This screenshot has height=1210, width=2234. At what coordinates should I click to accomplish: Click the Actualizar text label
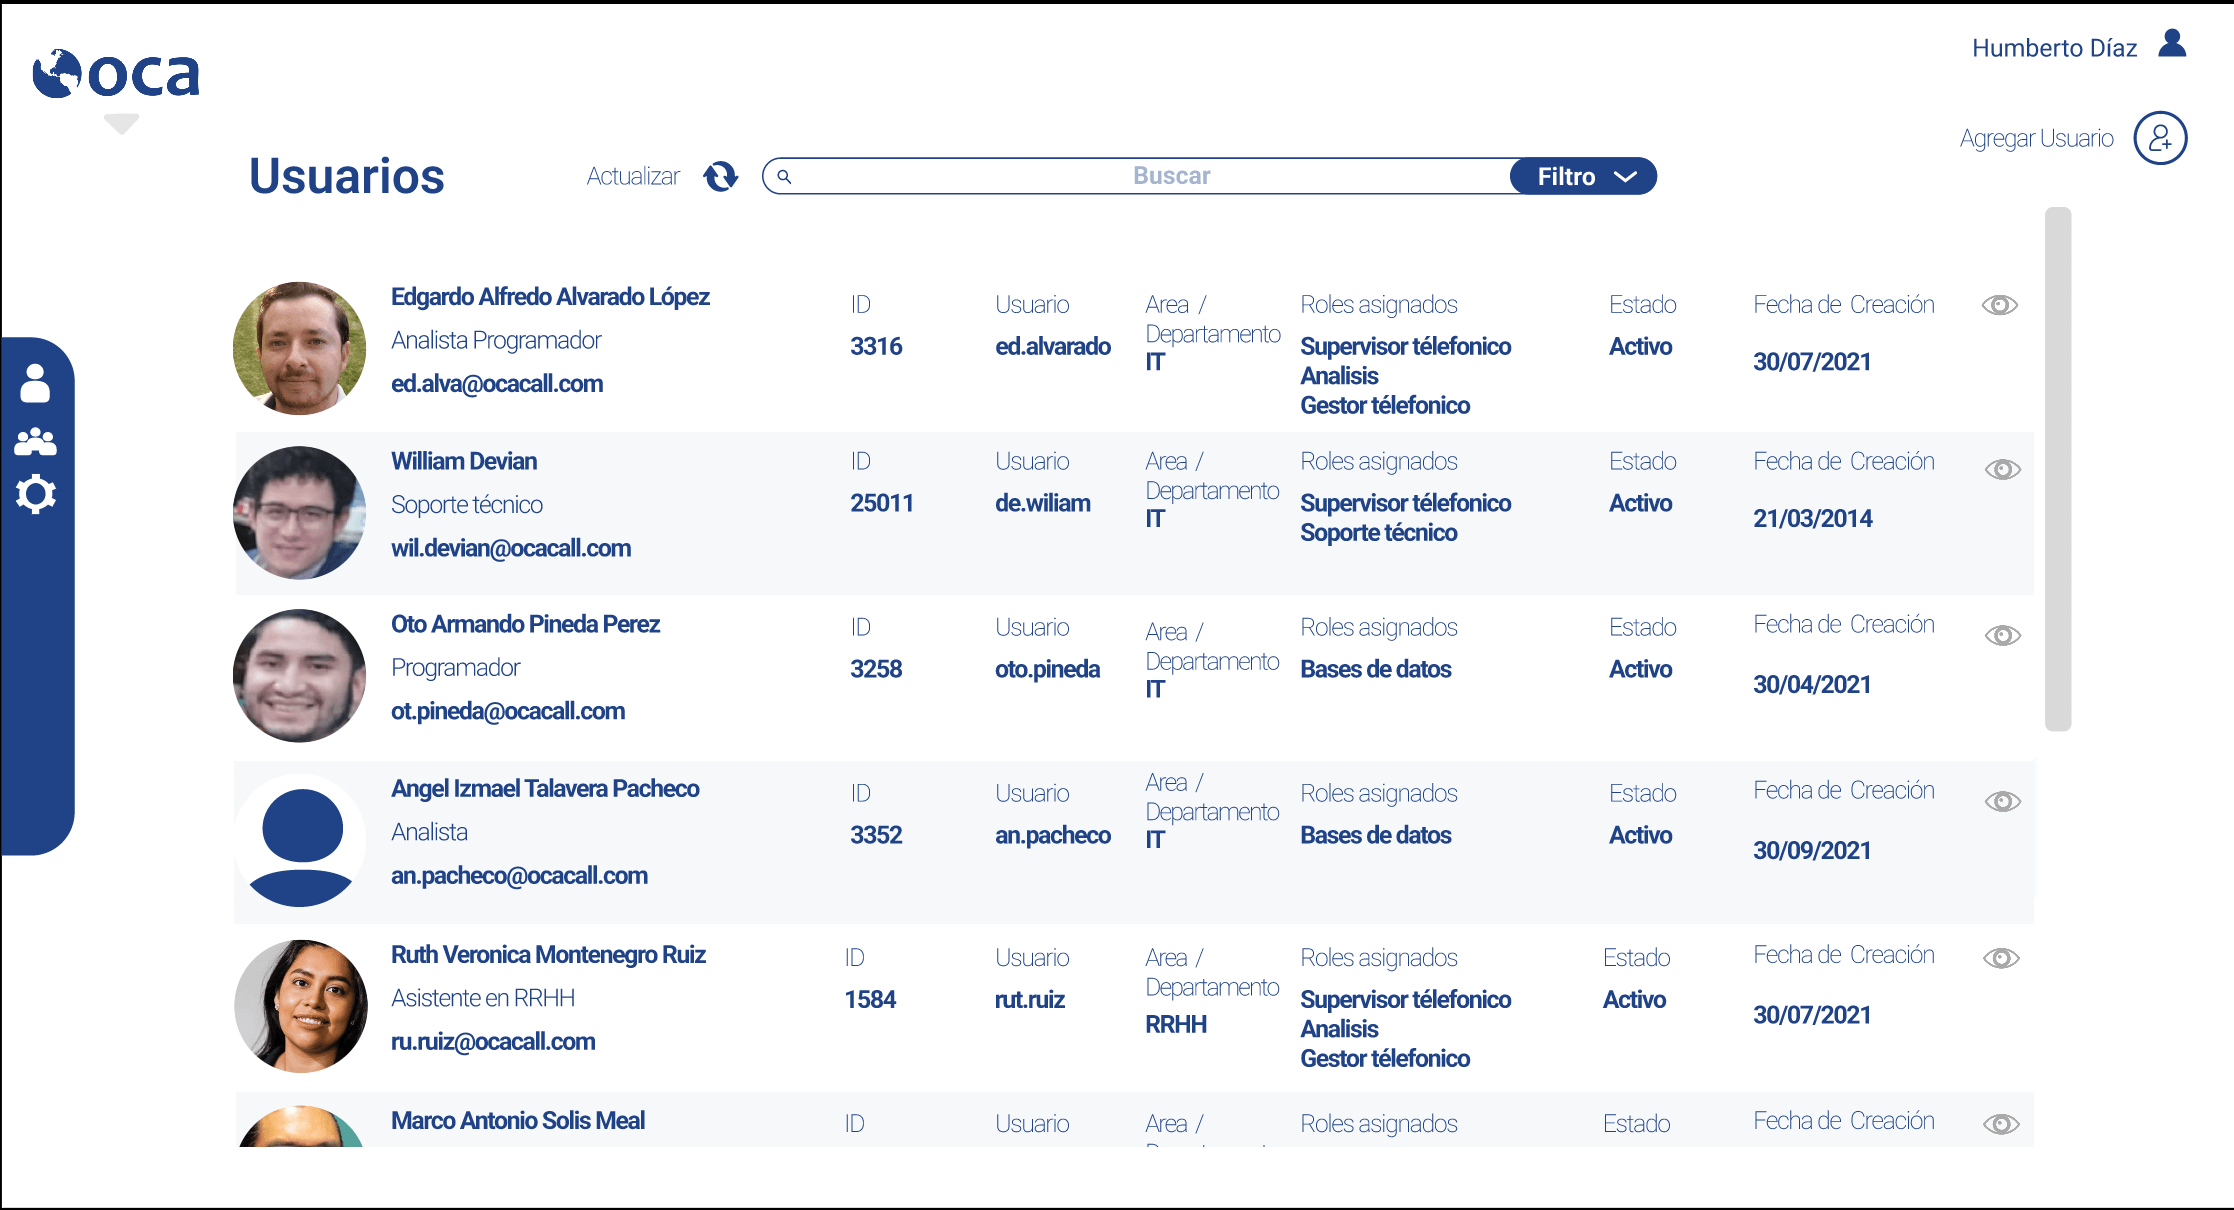click(633, 177)
